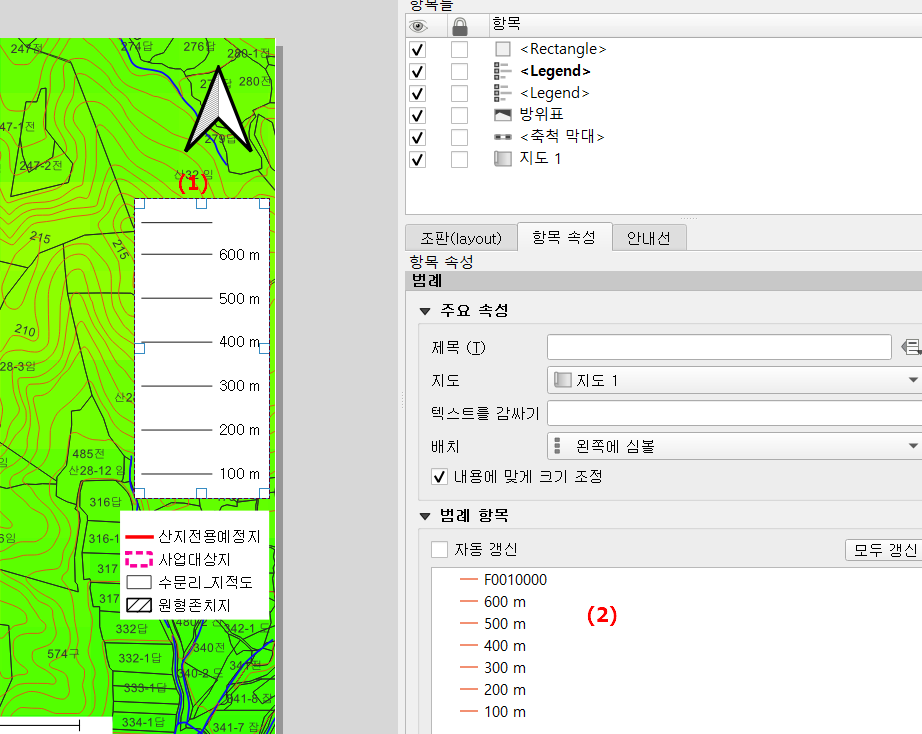Lock the 지도 1 item
Screen dimensions: 922x734
point(459,160)
